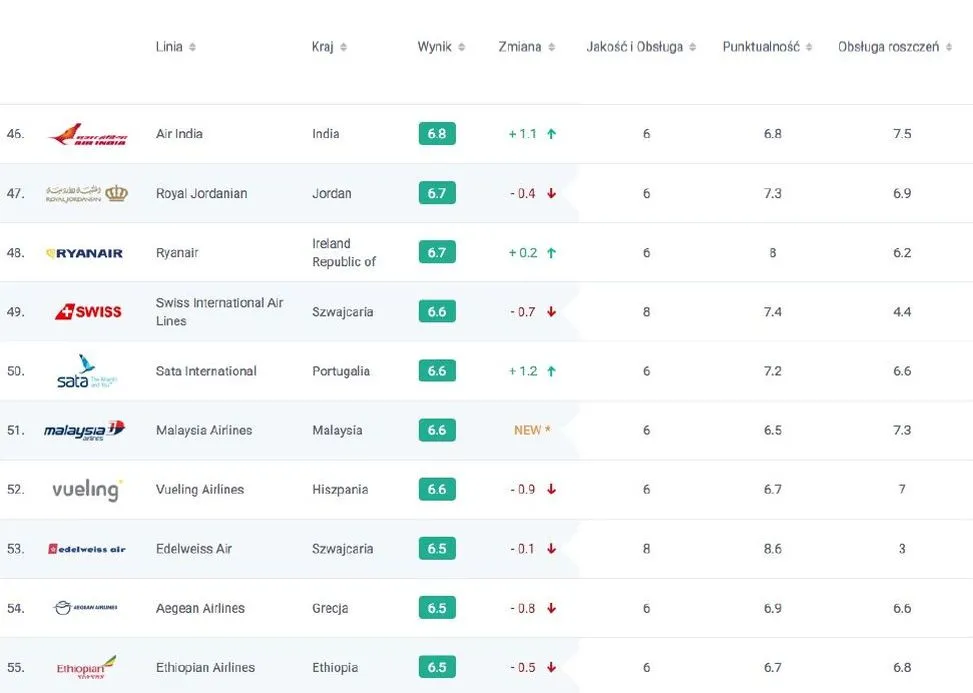Click Swiss International's 6.6 score badge
Image resolution: width=973 pixels, height=693 pixels.
(x=437, y=311)
